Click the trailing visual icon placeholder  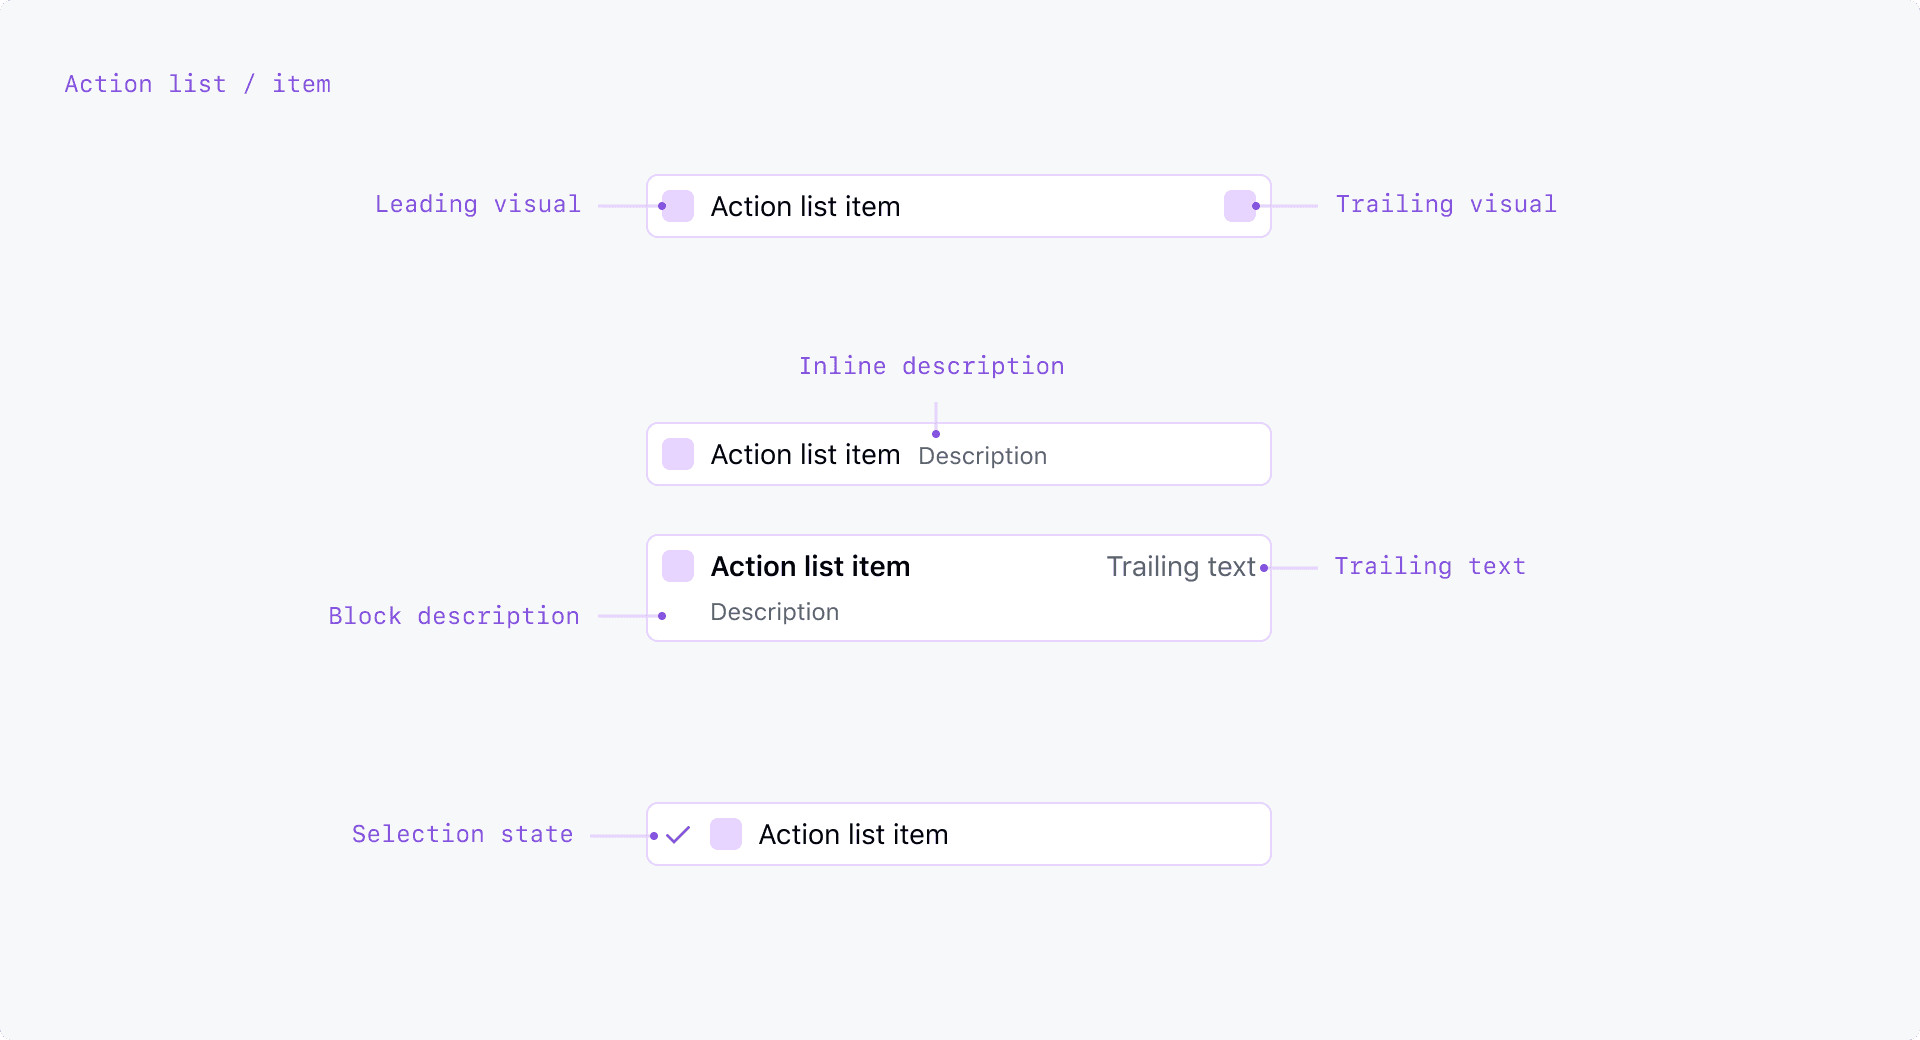coord(1239,206)
